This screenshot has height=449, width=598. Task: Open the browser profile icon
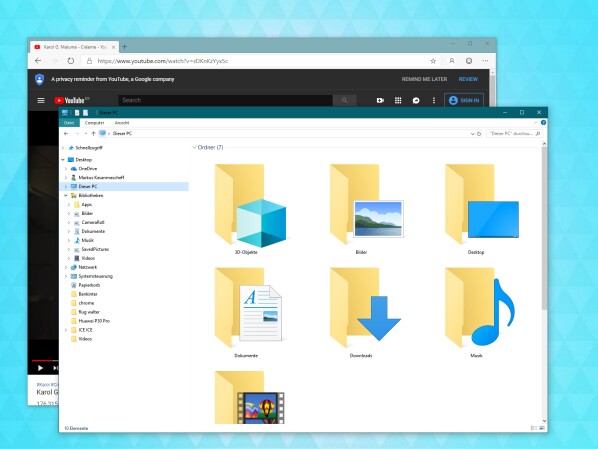click(x=452, y=61)
